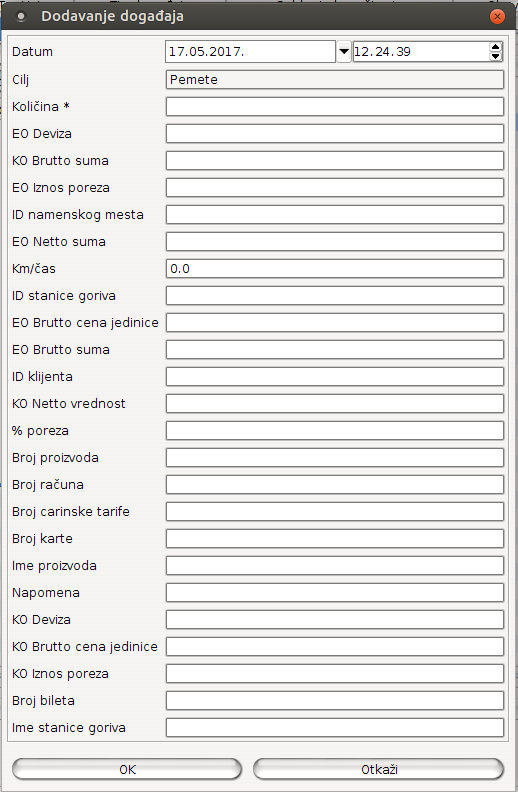Increase time with the up spinner arrow
This screenshot has height=792, width=518.
click(x=495, y=46)
